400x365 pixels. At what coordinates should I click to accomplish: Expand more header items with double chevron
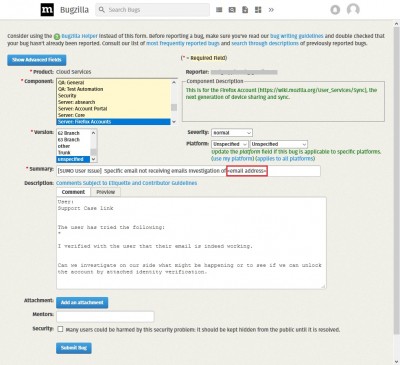pos(271,10)
